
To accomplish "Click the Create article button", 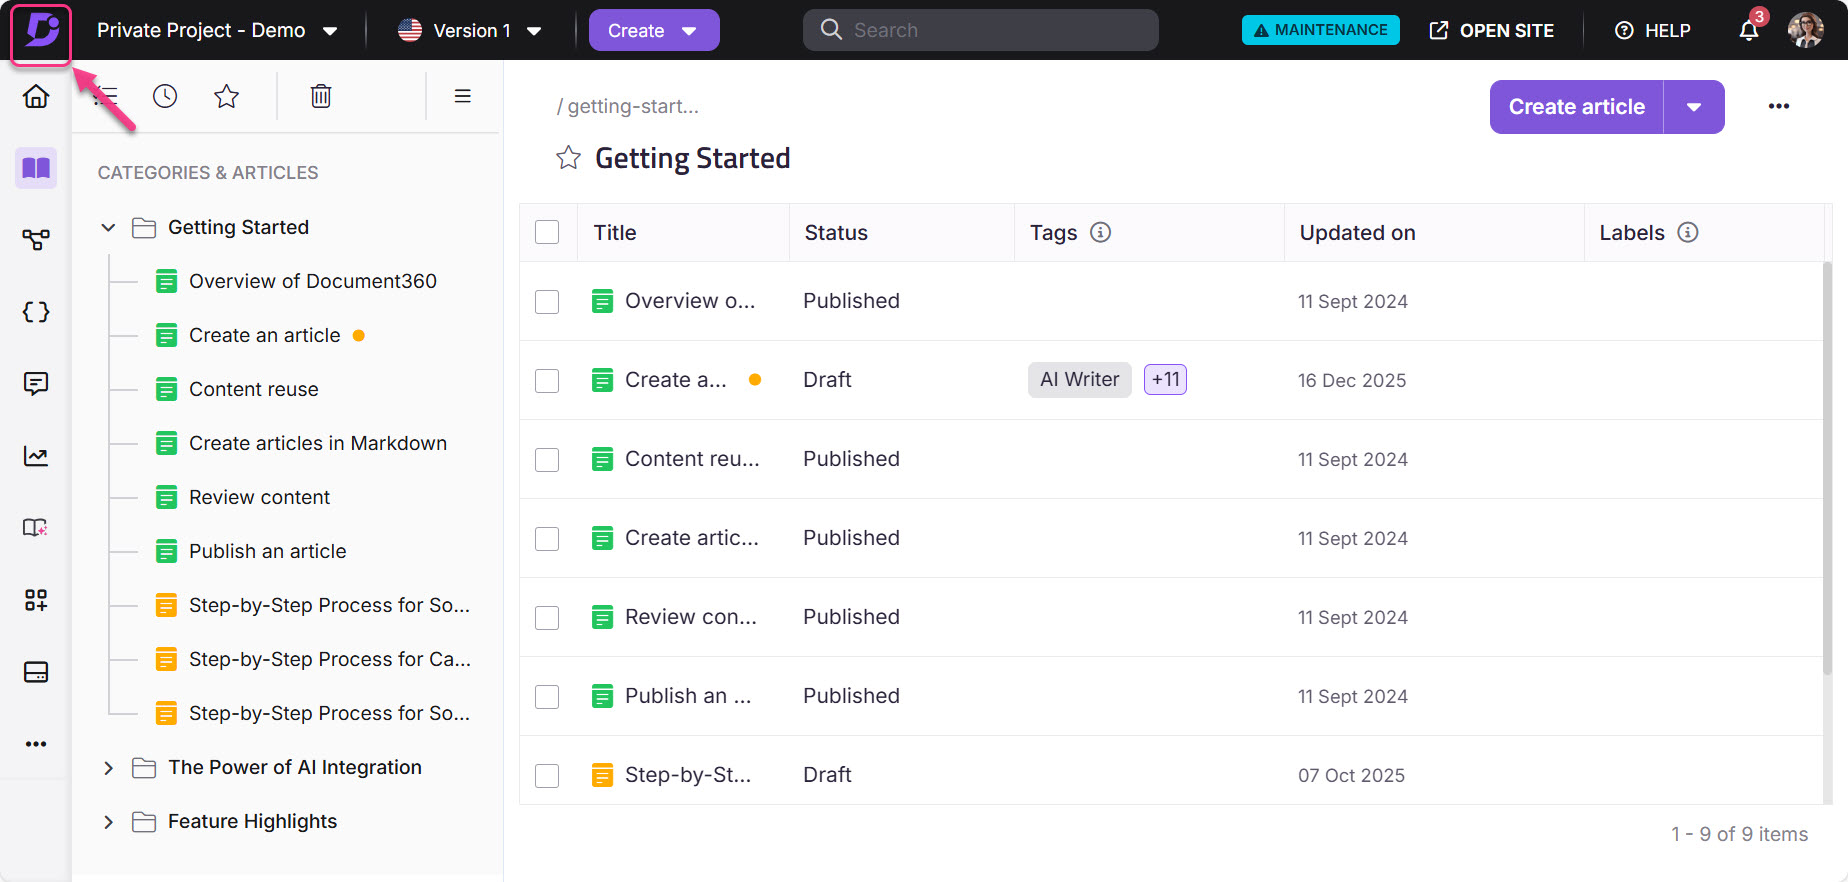I will [x=1576, y=107].
